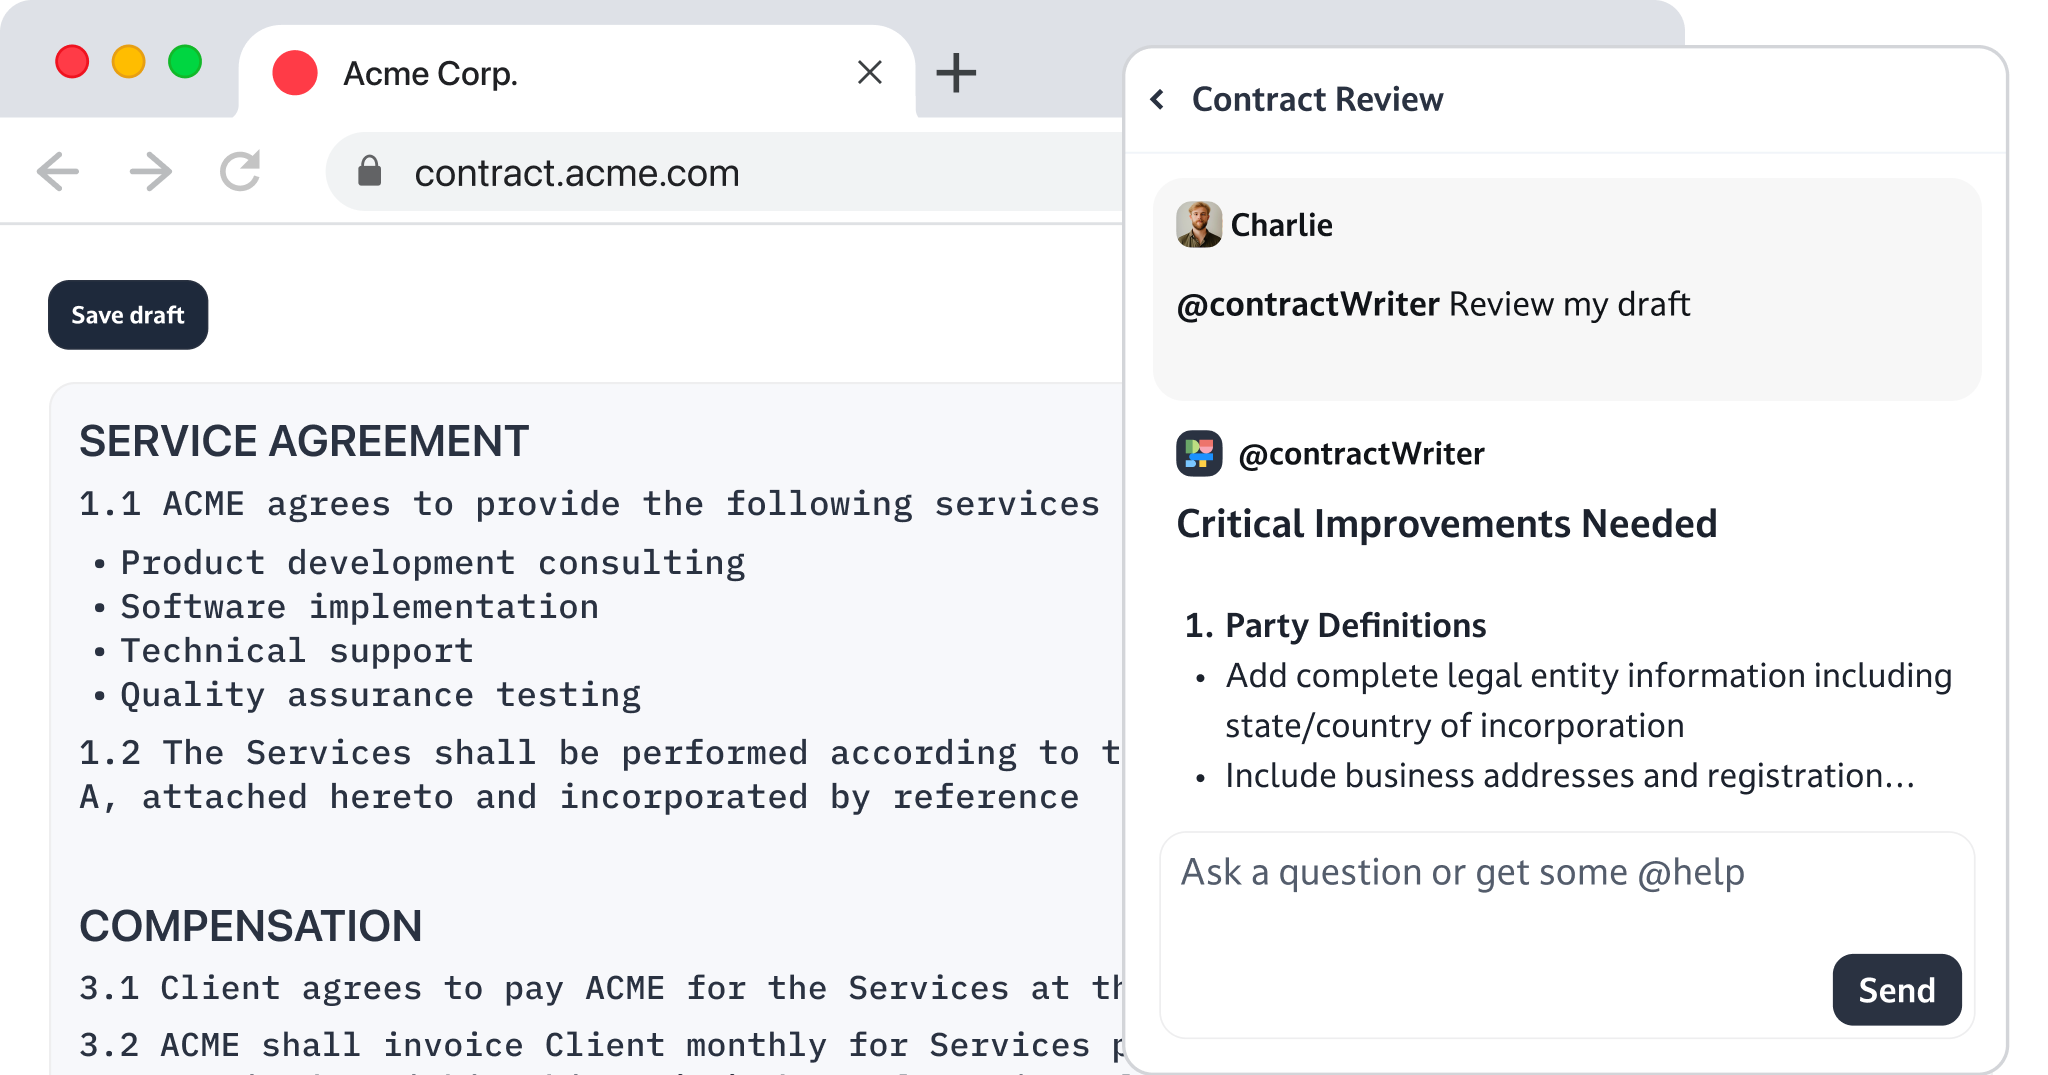Open a new tab with plus icon
The height and width of the screenshot is (1075, 2048).
click(x=955, y=73)
